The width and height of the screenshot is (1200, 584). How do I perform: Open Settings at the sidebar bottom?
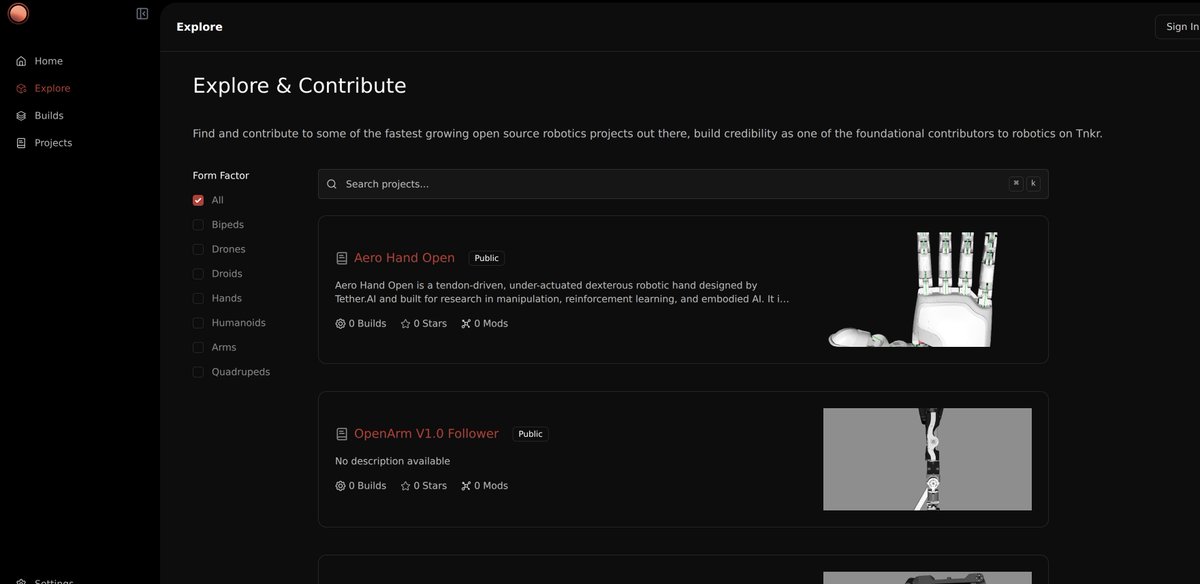(52, 580)
